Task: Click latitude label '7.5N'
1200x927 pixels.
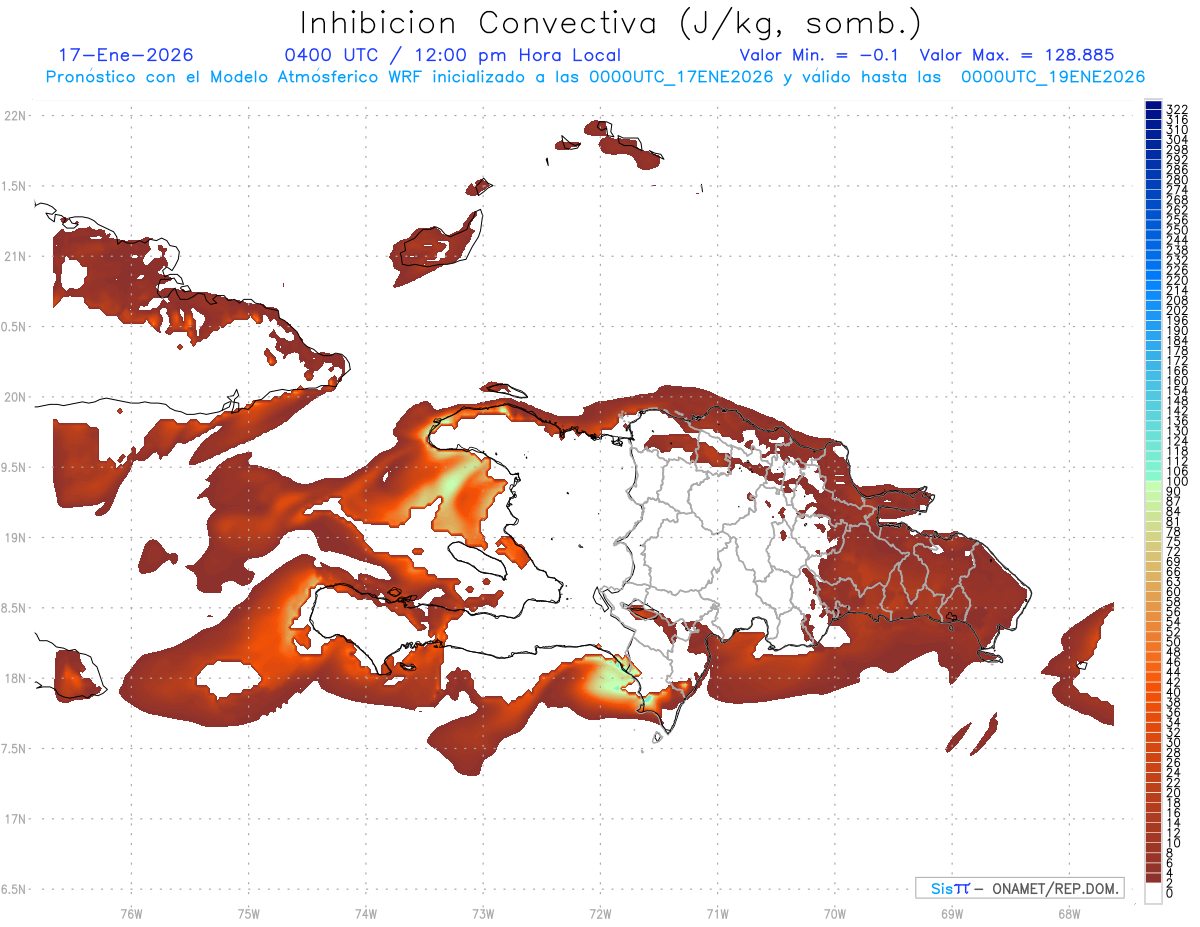Action: click(14, 749)
